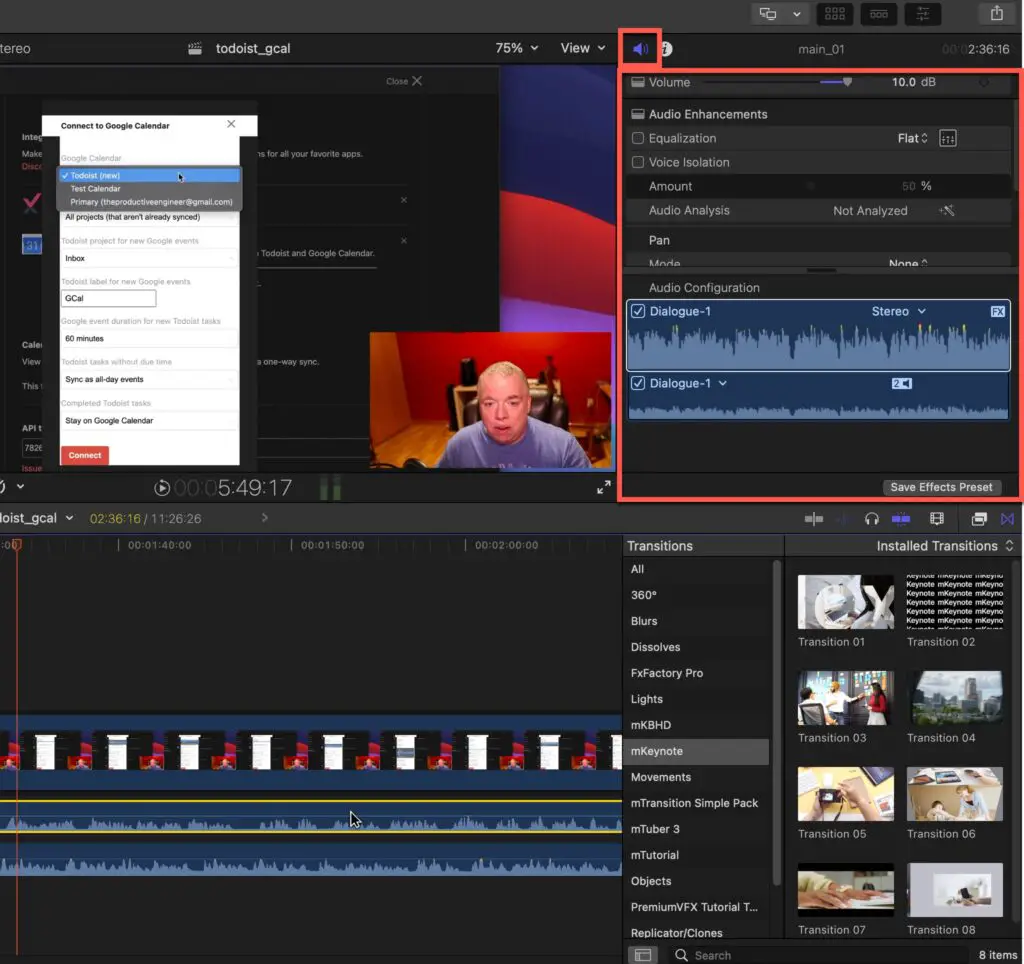Go forward in timeline history arrow
The height and width of the screenshot is (964, 1024).
264,518
